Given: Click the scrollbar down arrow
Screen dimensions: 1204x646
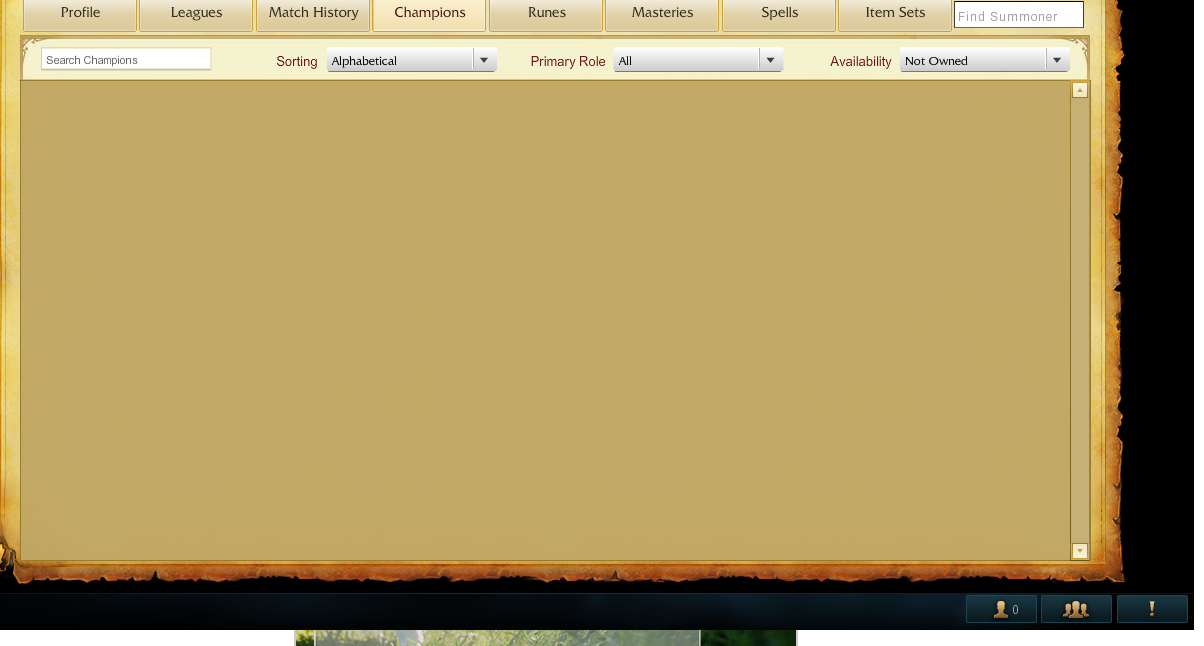Looking at the screenshot, I should 1080,551.
